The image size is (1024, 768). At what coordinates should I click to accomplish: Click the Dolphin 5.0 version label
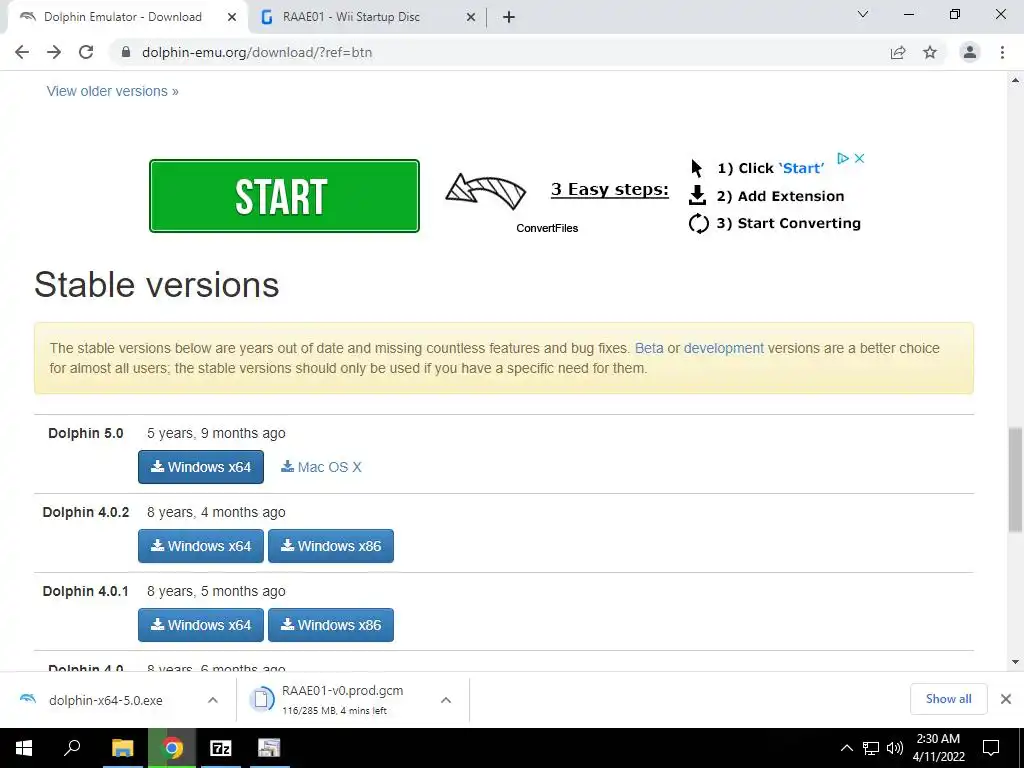tap(86, 433)
